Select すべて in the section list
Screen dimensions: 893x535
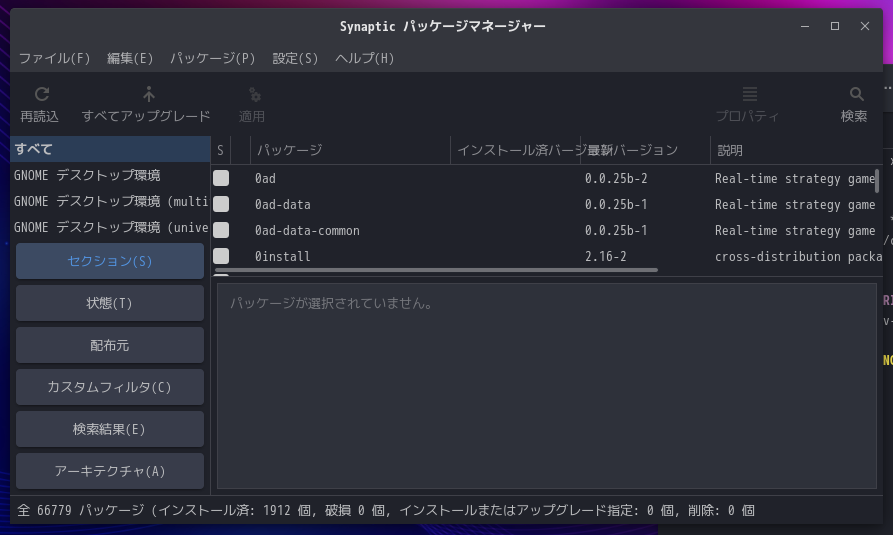110,149
